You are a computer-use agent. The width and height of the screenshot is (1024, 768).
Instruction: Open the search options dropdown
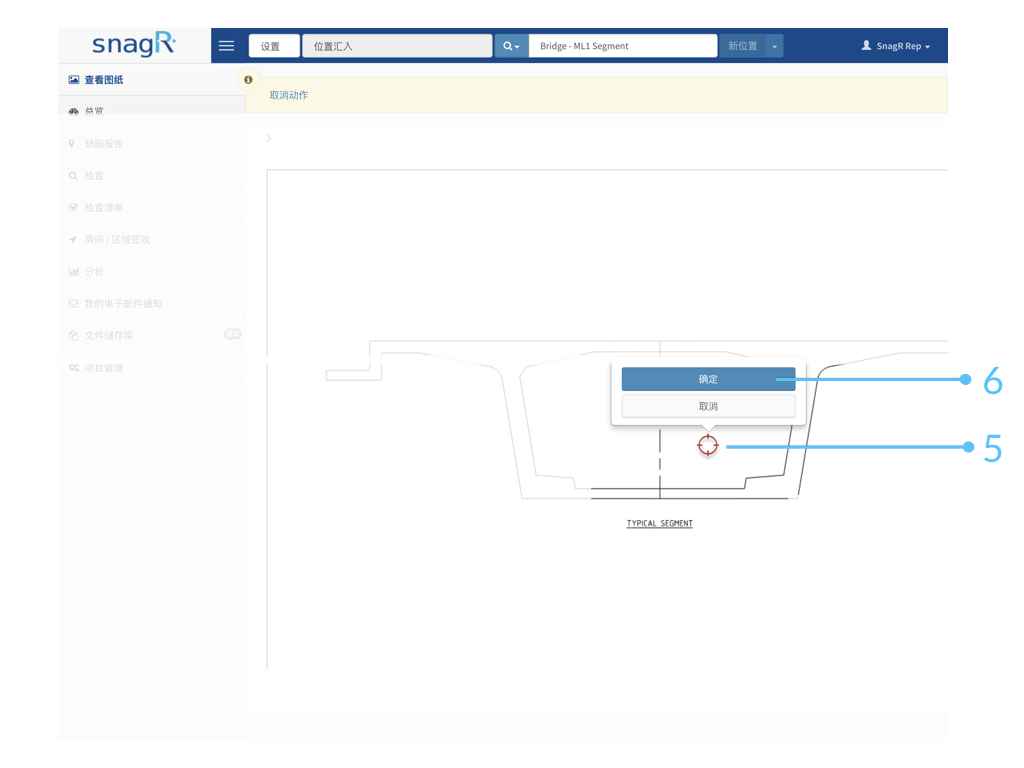point(511,46)
